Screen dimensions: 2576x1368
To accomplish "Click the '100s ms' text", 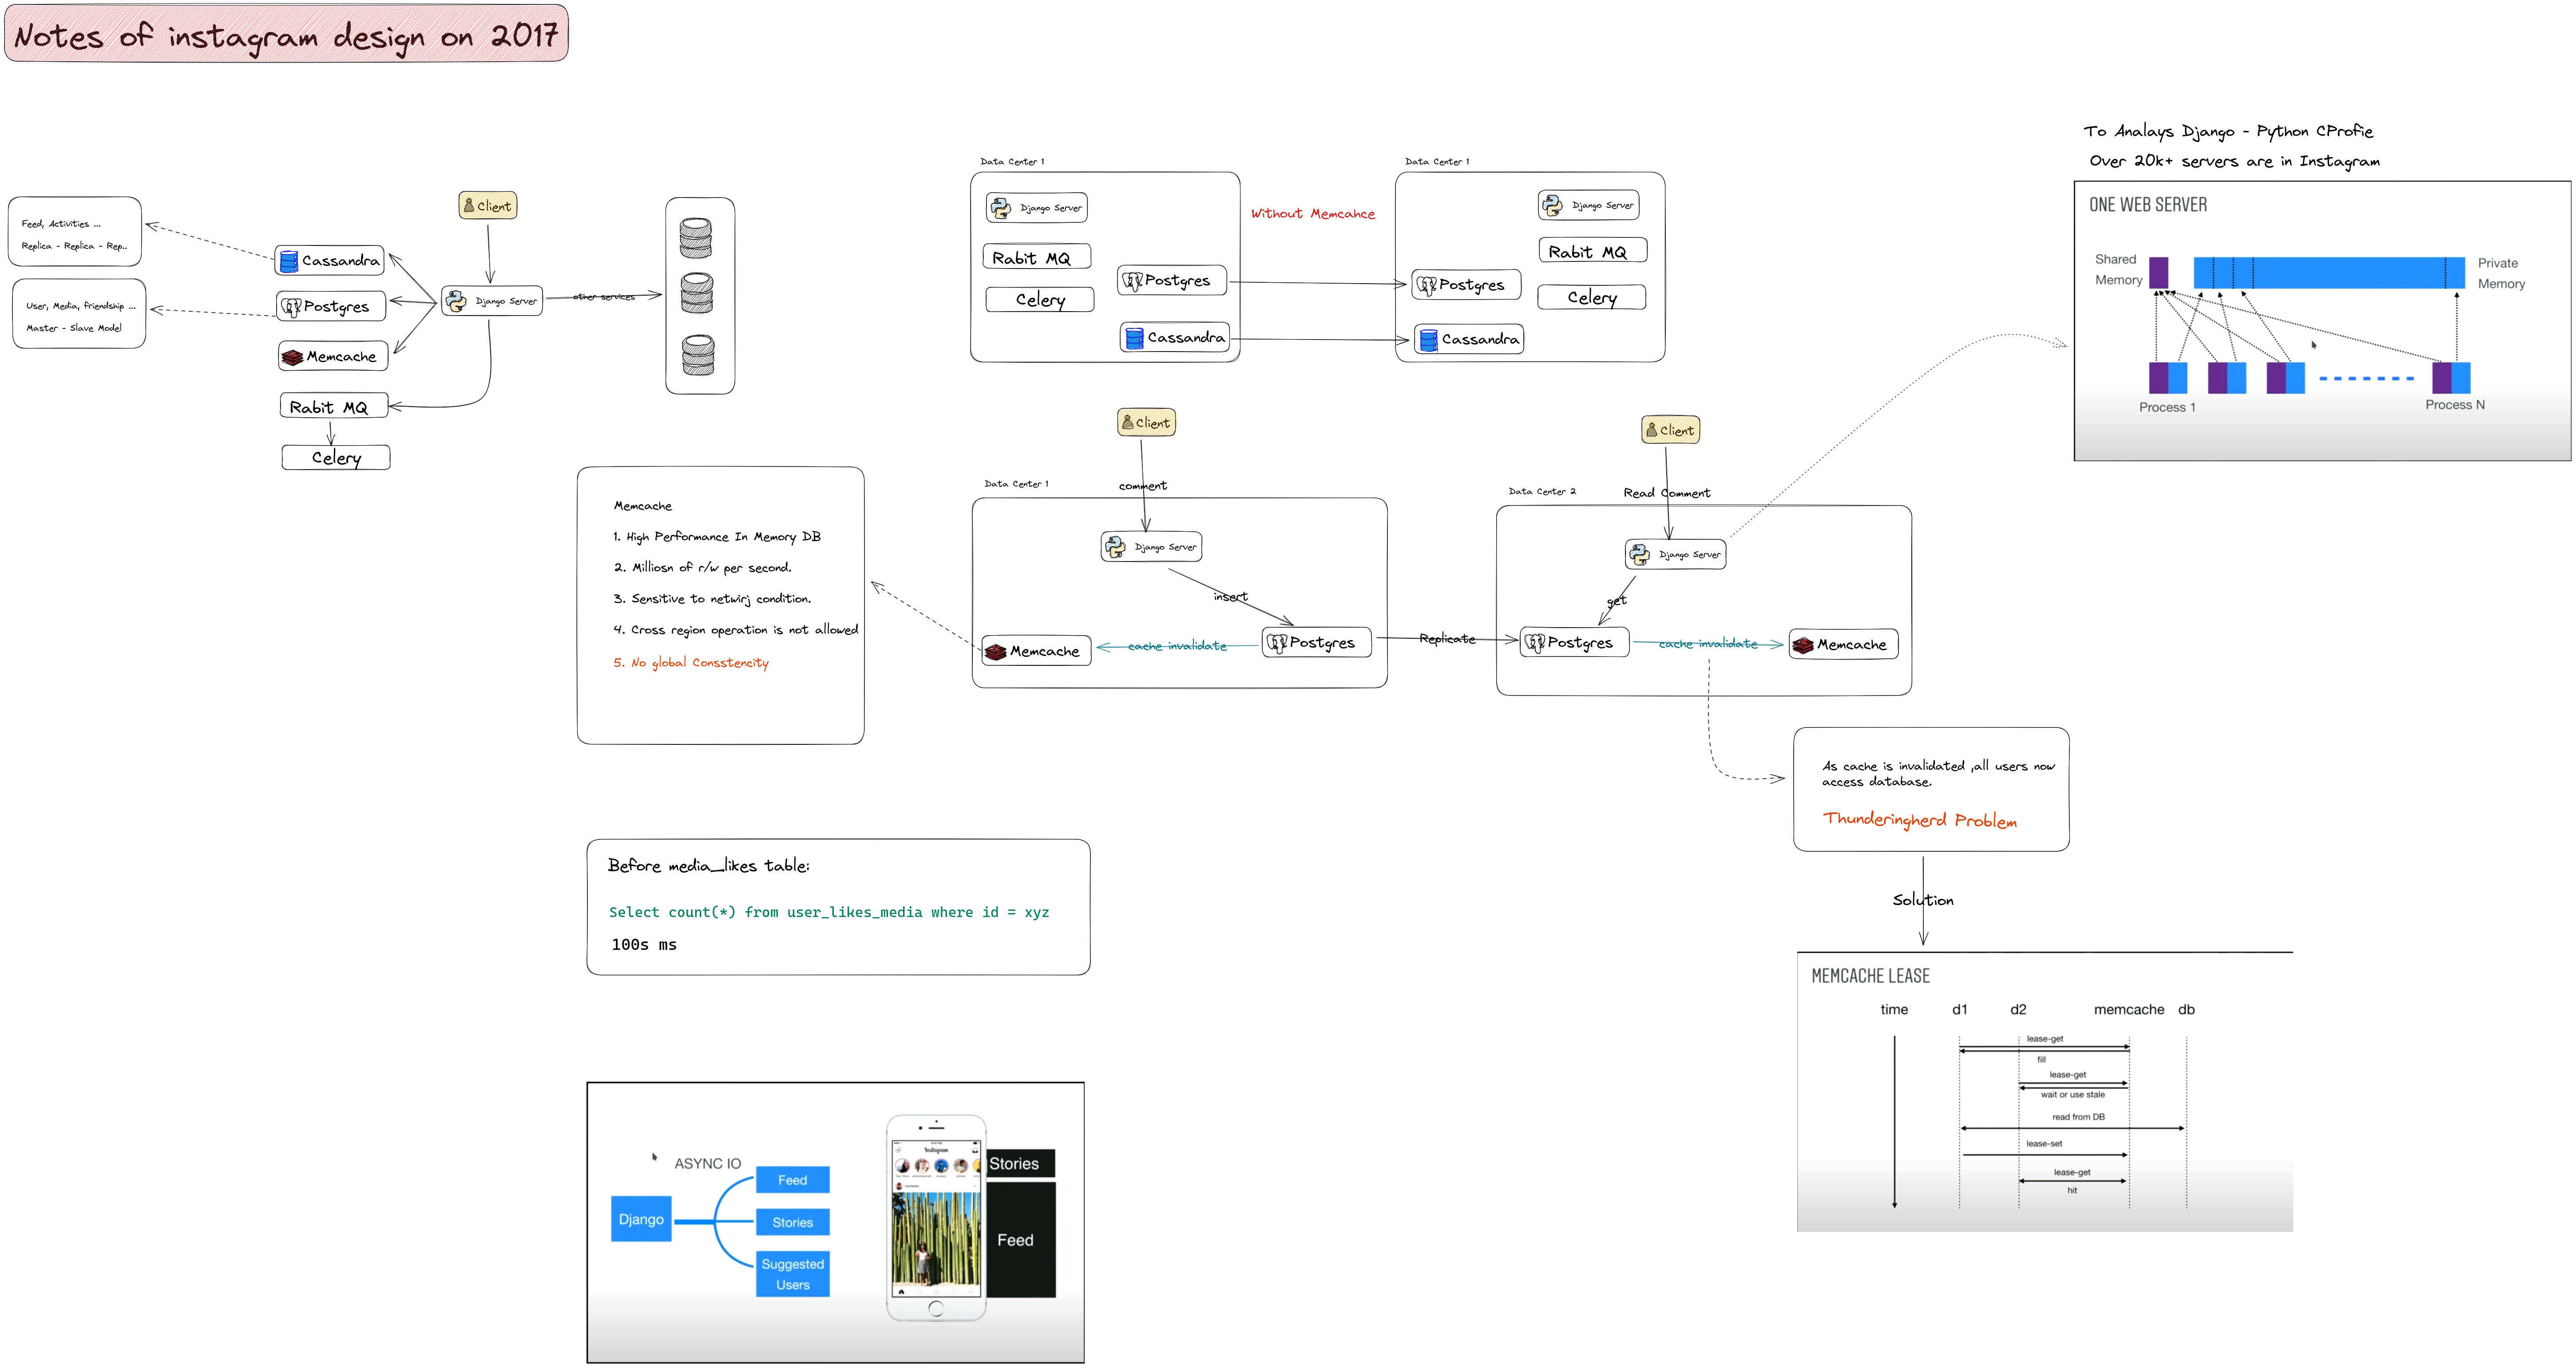I will pyautogui.click(x=644, y=945).
